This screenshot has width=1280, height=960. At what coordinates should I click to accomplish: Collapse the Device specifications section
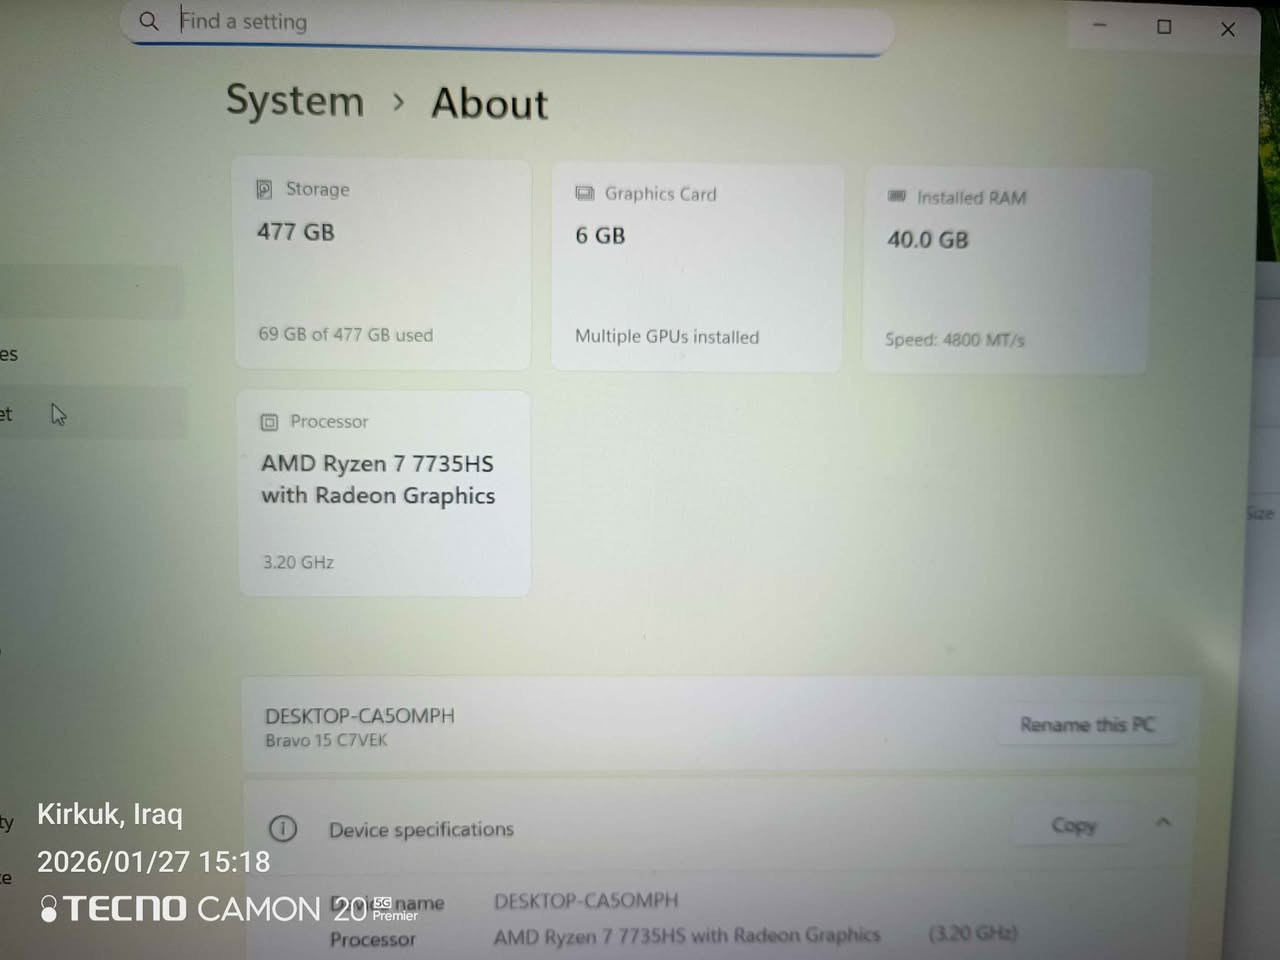pyautogui.click(x=1163, y=822)
